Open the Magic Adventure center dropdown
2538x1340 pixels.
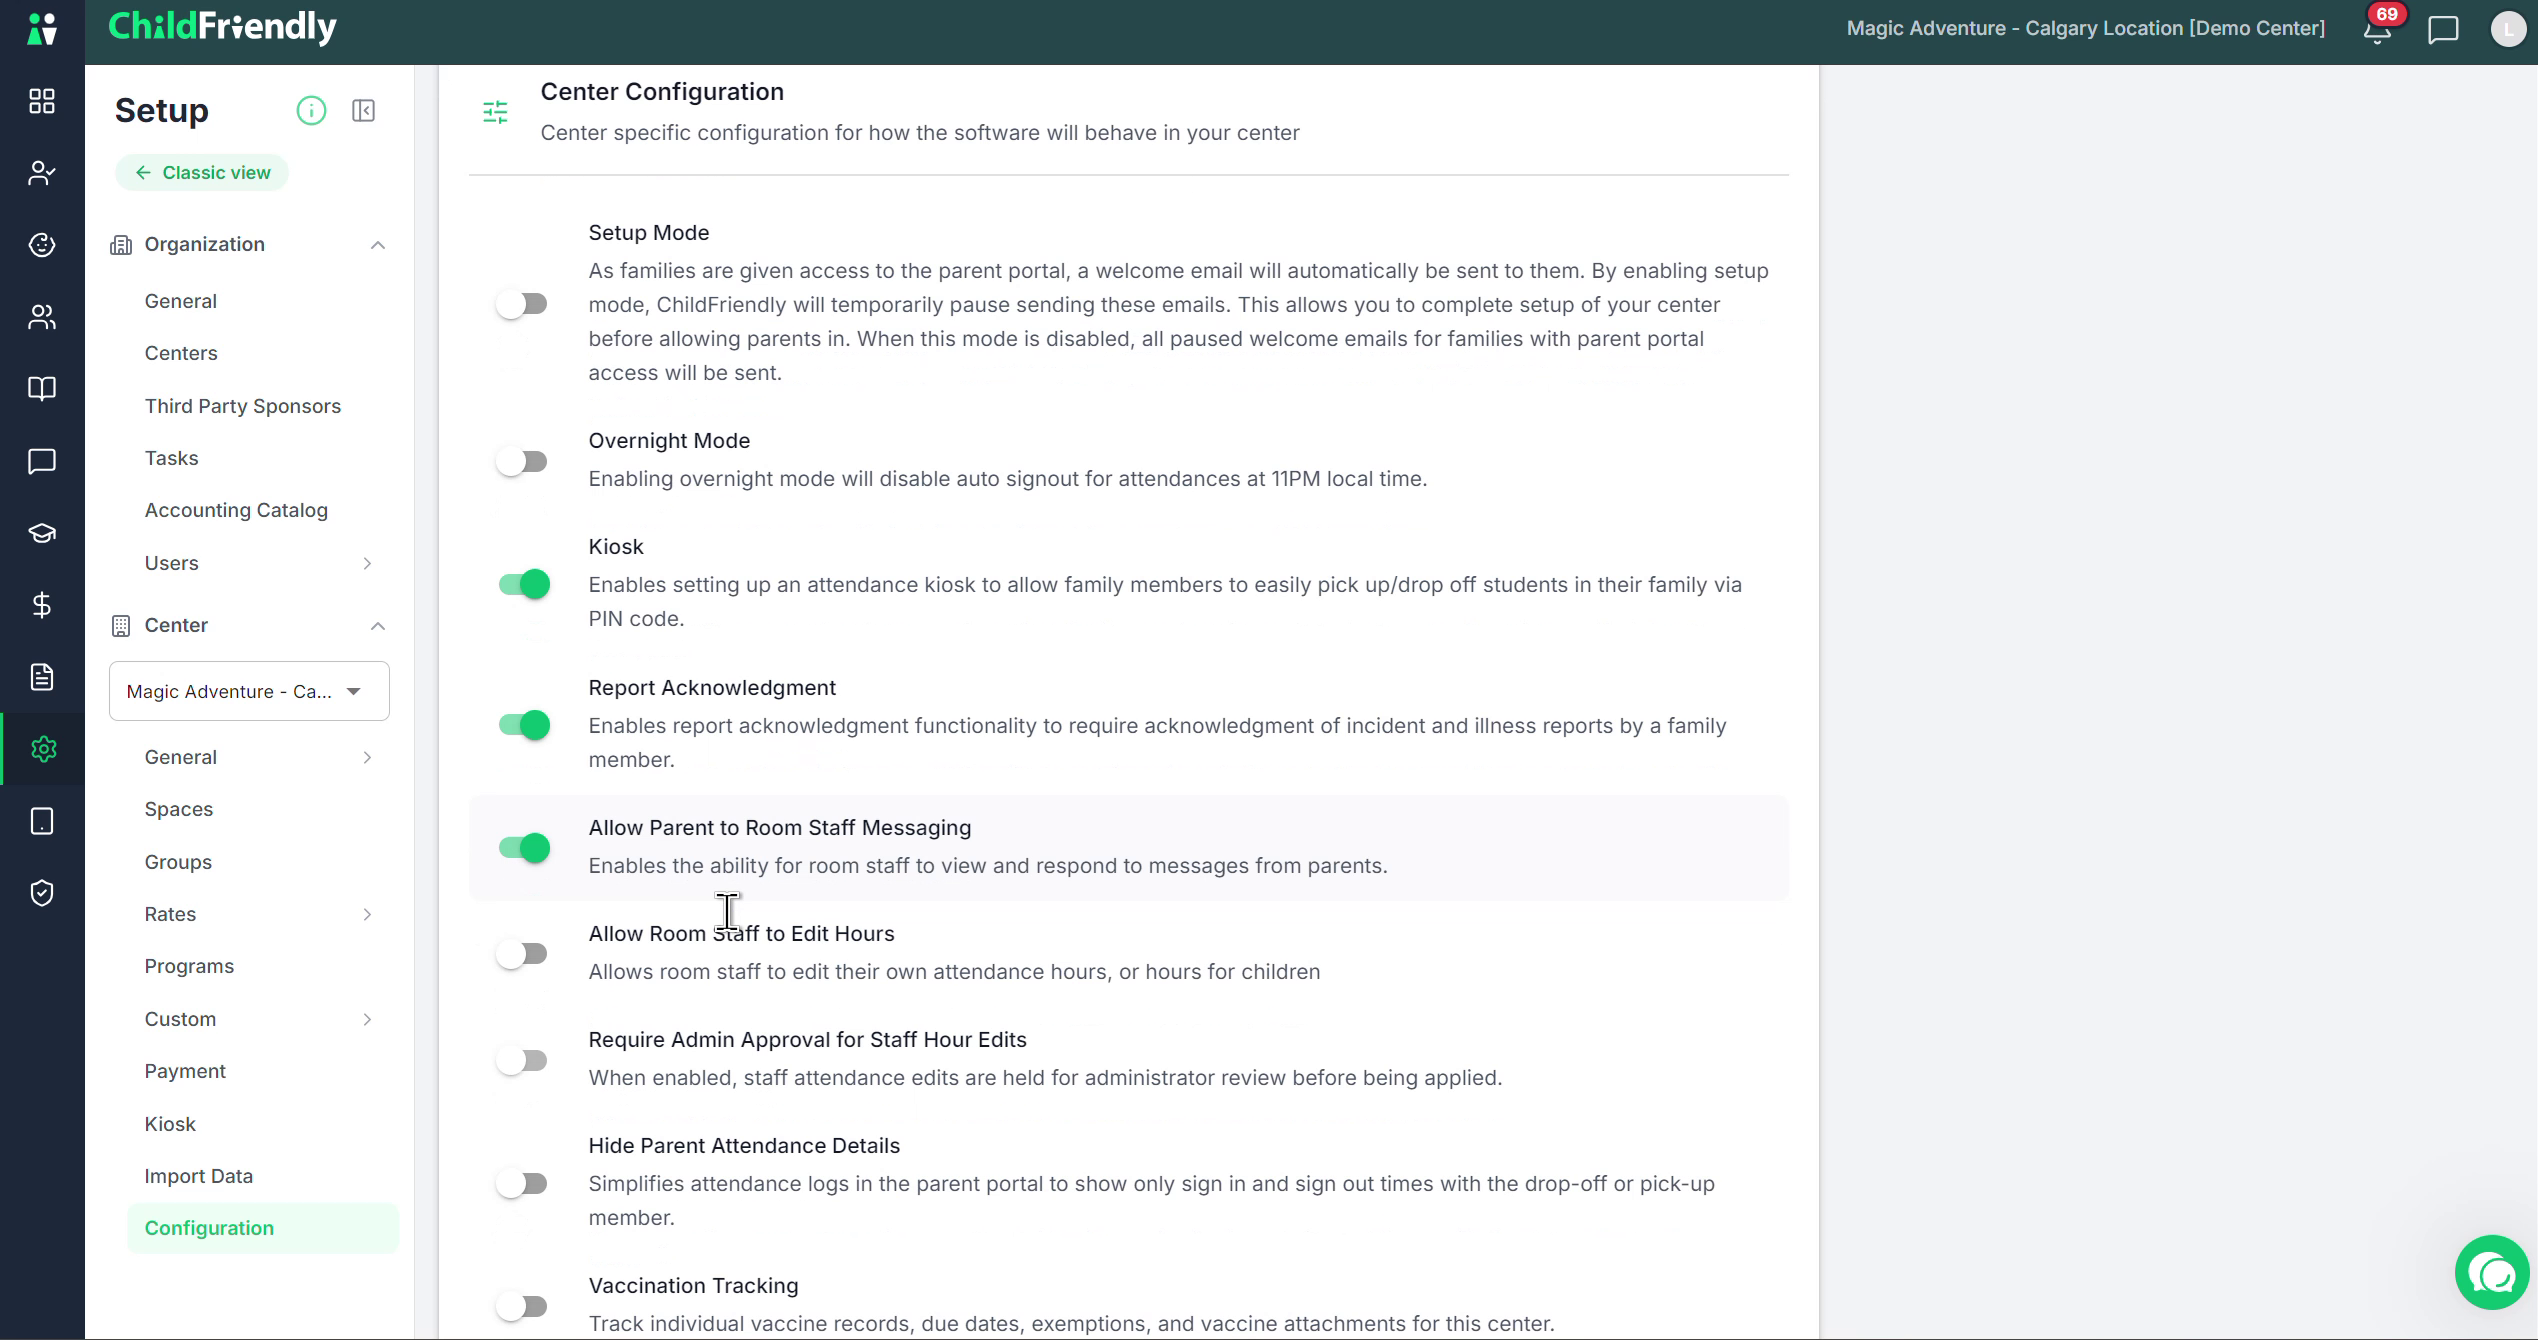coord(249,691)
